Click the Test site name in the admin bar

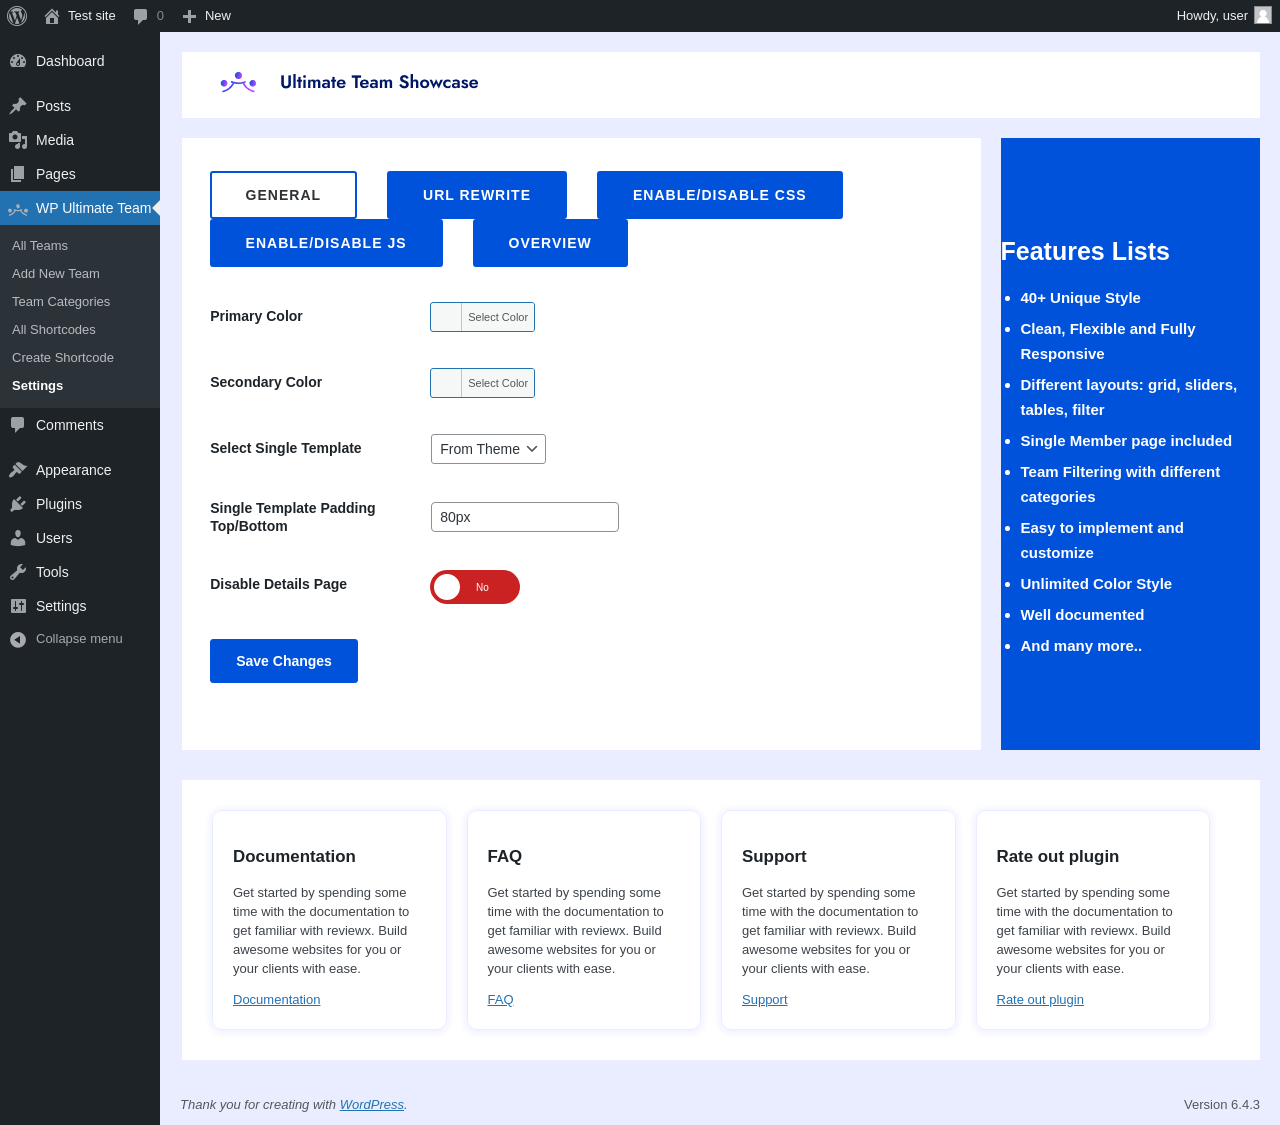(x=92, y=16)
